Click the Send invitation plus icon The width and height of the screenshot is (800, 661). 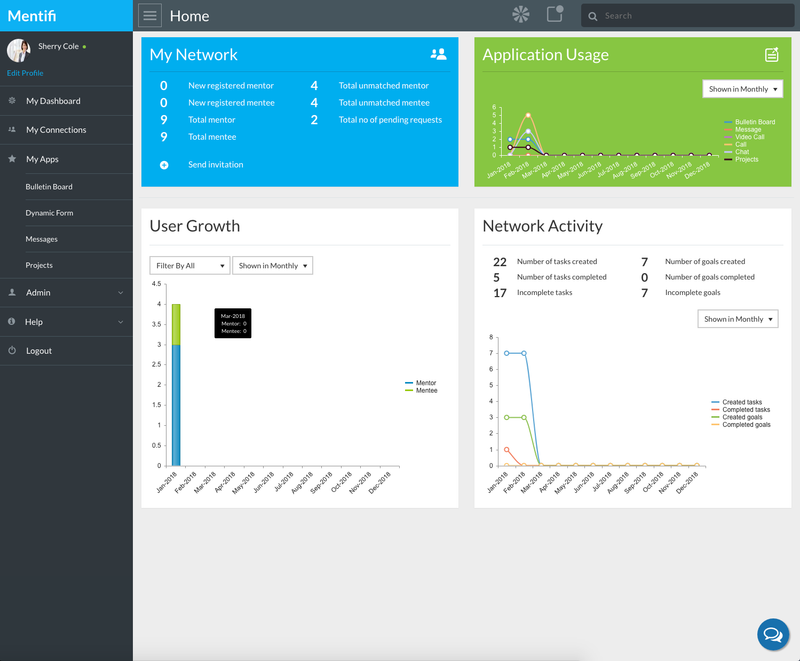tap(164, 165)
